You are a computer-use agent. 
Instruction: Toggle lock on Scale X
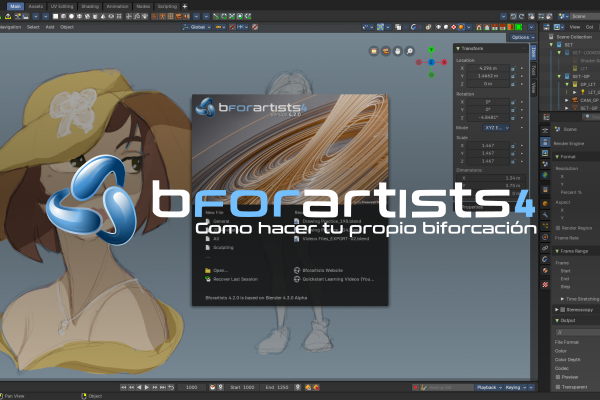coord(514,145)
